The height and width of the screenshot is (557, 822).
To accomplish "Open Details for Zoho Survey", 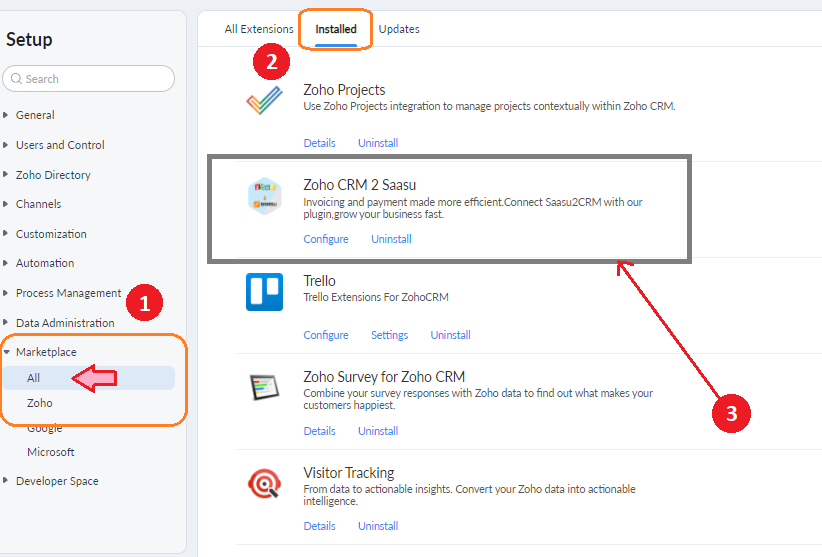I will click(319, 431).
